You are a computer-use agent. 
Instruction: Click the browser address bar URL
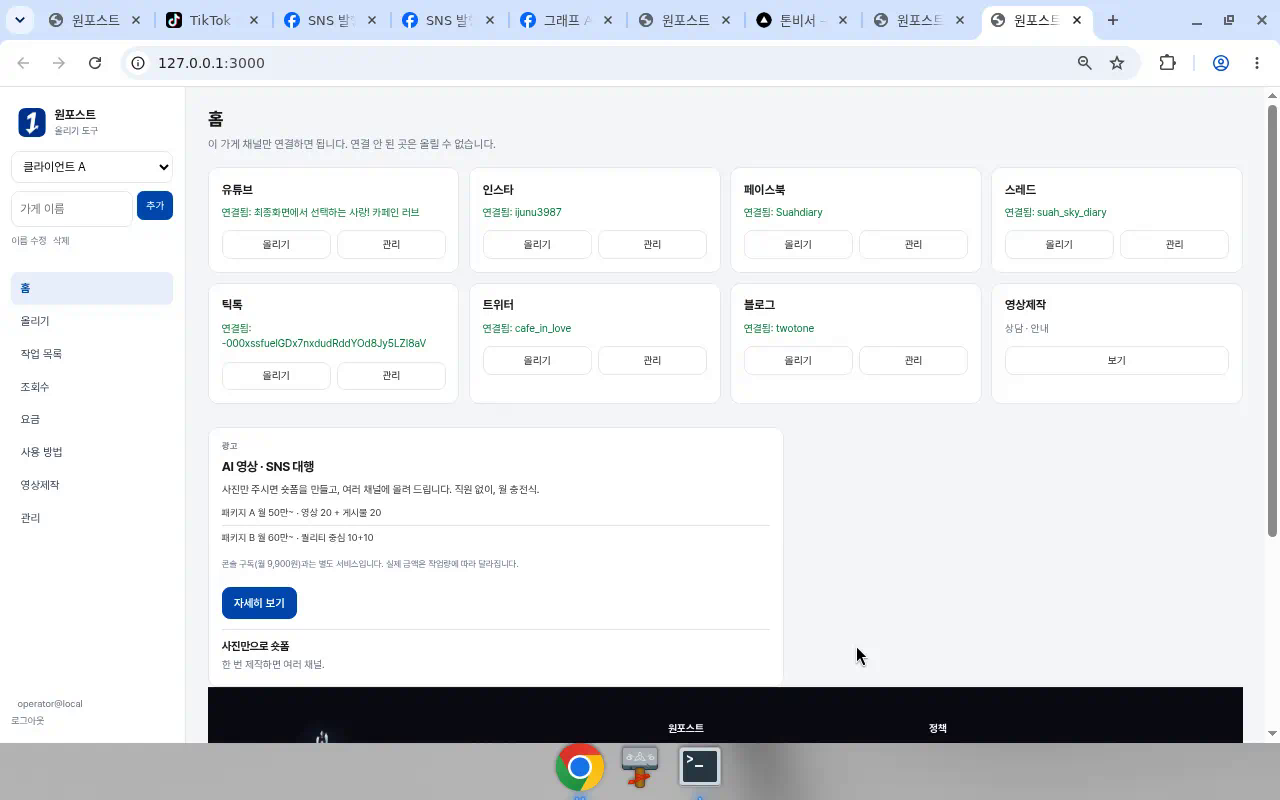211,63
